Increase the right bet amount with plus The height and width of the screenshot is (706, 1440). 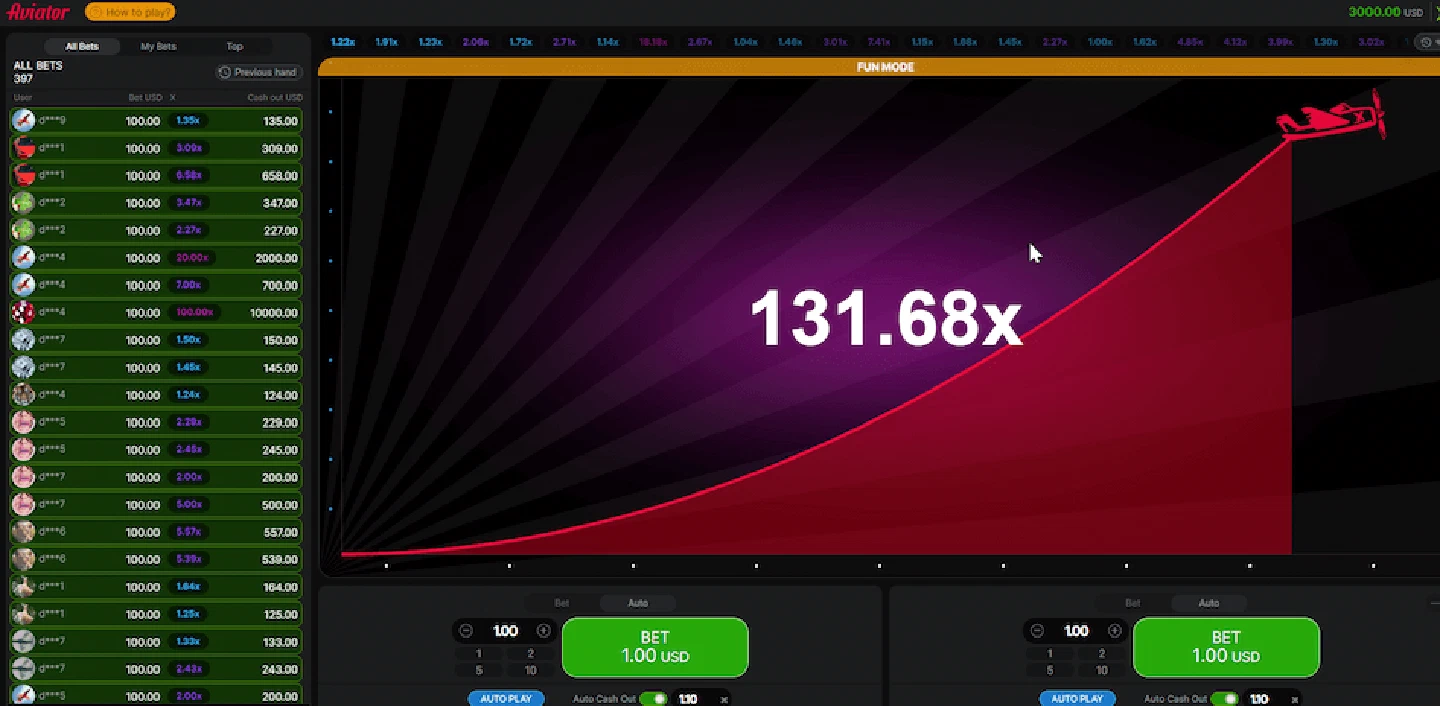pos(1114,631)
